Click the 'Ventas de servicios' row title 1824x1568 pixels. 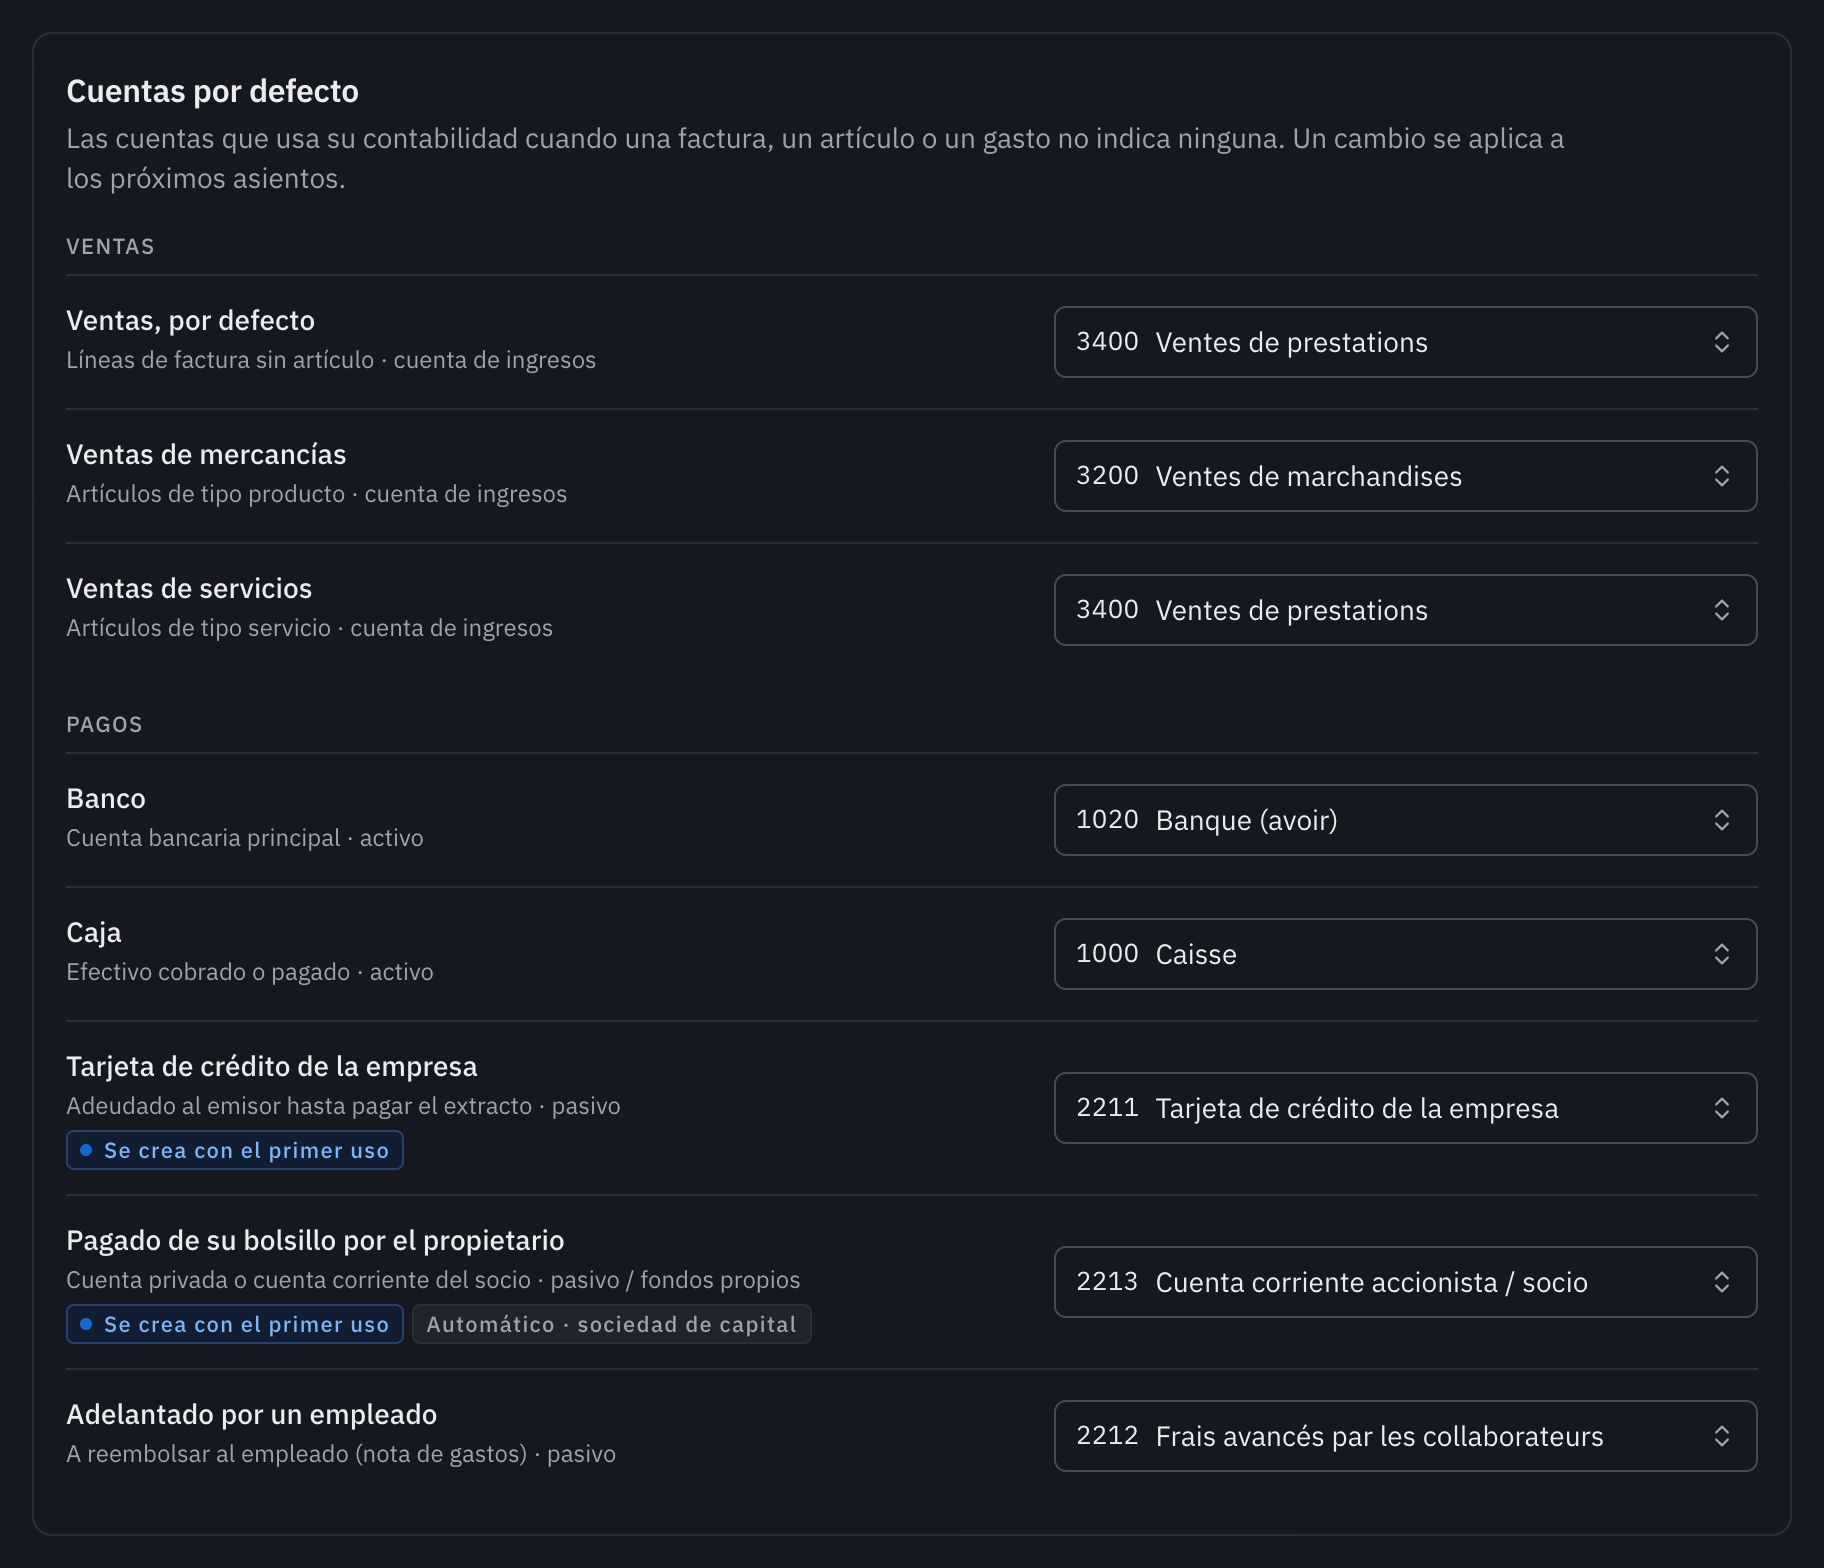[x=189, y=588]
